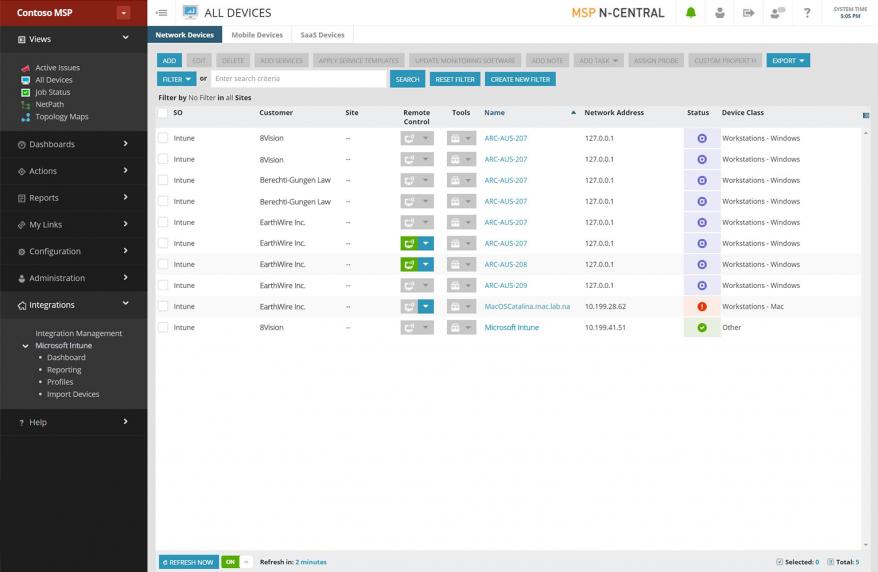Switch to Mobile Devices tab
This screenshot has width=878, height=572.
point(257,35)
